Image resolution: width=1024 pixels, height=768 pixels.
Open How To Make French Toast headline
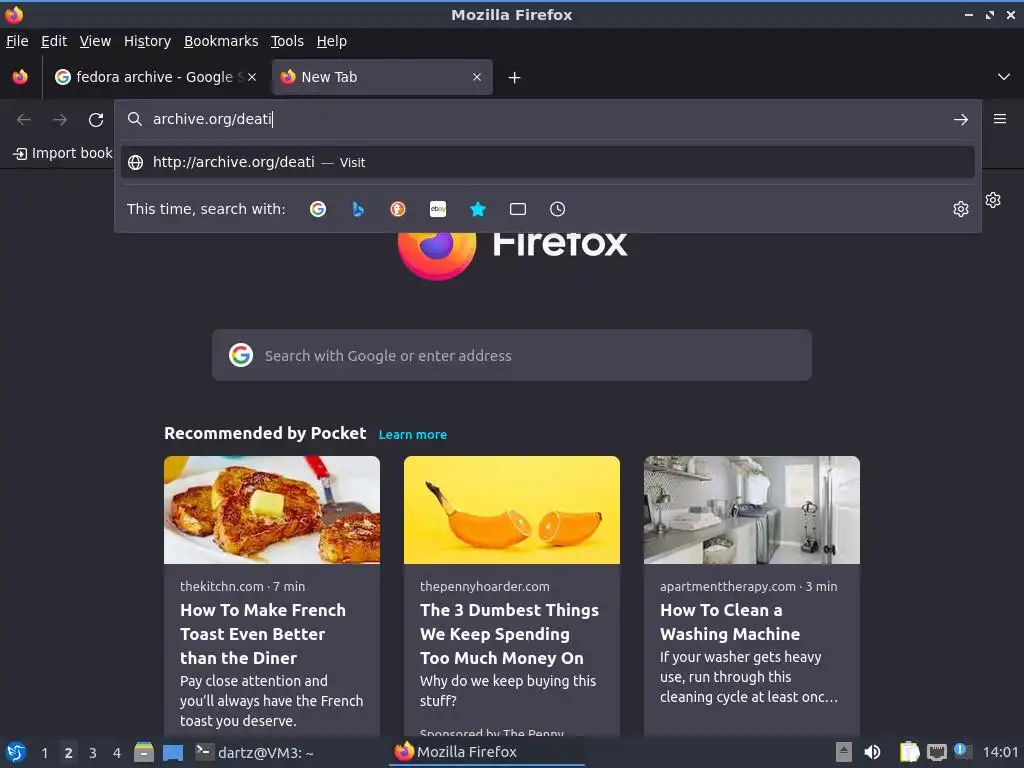pyautogui.click(x=263, y=633)
